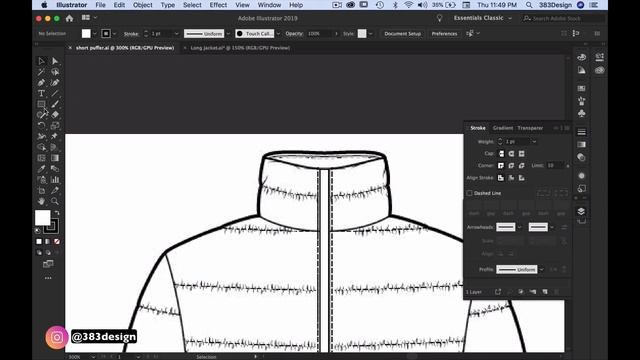Select the Hand tool
Screen dimensions: 640x360
(41, 201)
